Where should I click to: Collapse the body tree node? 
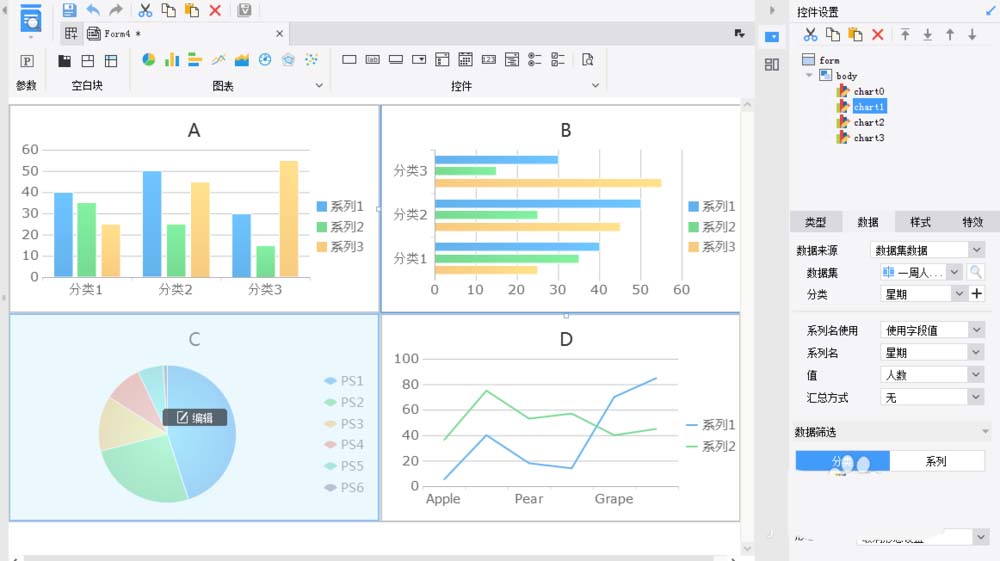(x=809, y=75)
